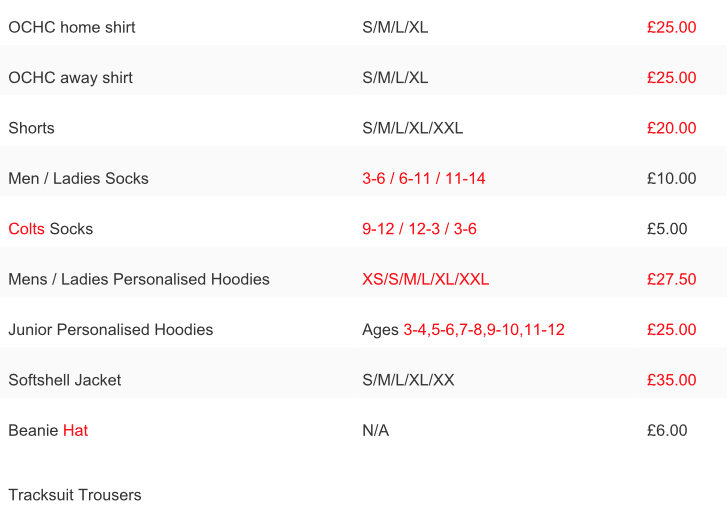Click the red sizes 9-12 / 12-3 / 3-6
Image resolution: width=728 pixels, height=518 pixels.
[x=419, y=229]
